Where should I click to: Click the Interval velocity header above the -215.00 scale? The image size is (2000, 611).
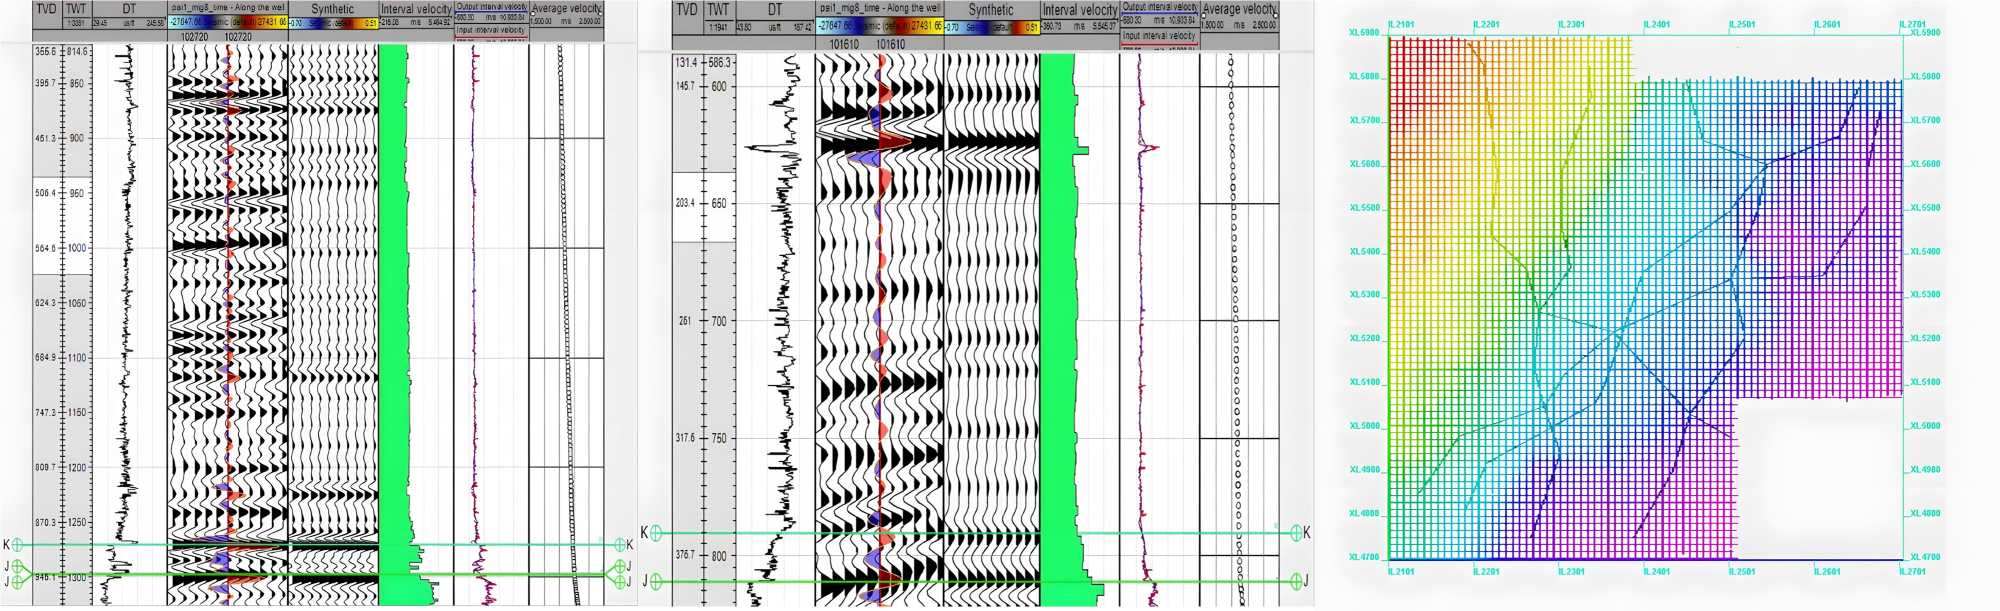point(415,9)
